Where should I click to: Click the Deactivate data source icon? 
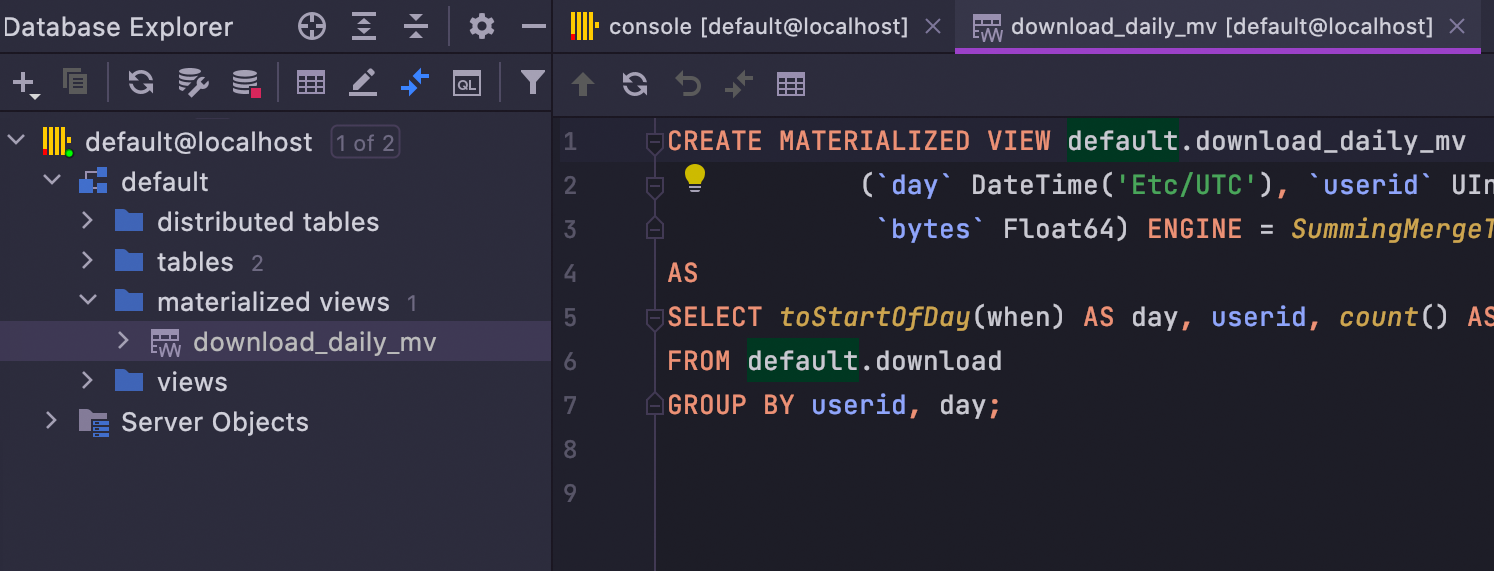click(246, 83)
